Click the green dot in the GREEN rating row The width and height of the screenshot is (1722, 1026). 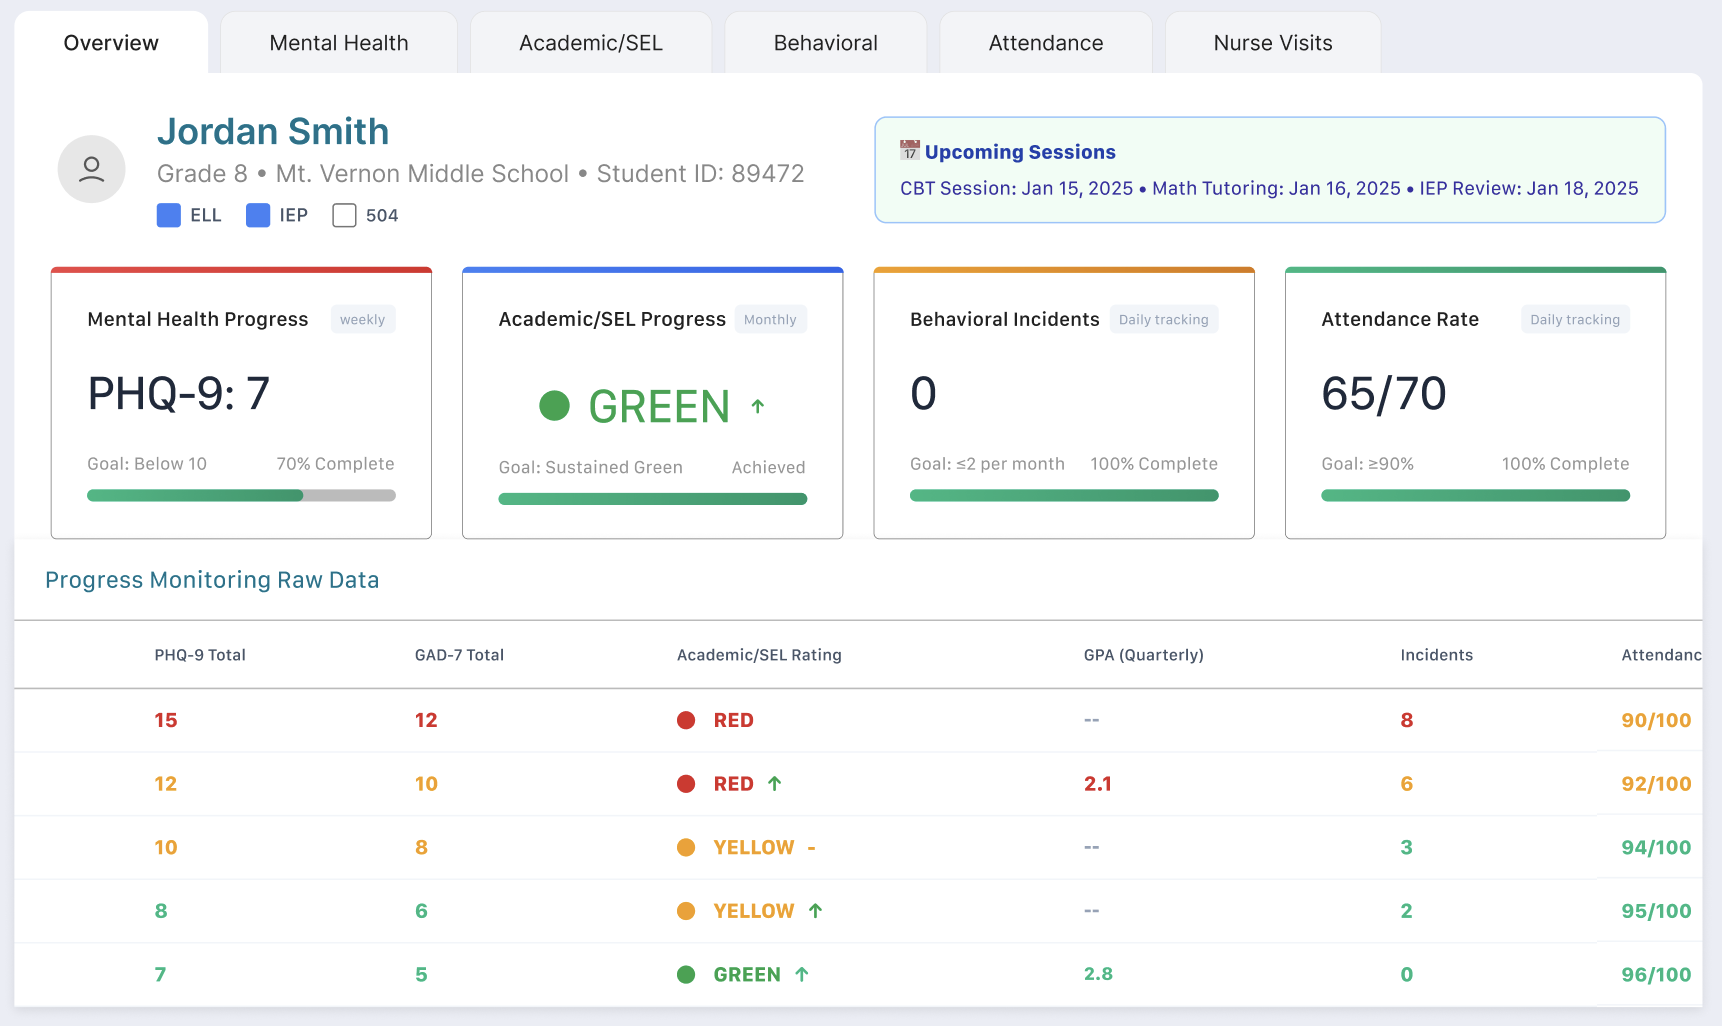pyautogui.click(x=686, y=975)
